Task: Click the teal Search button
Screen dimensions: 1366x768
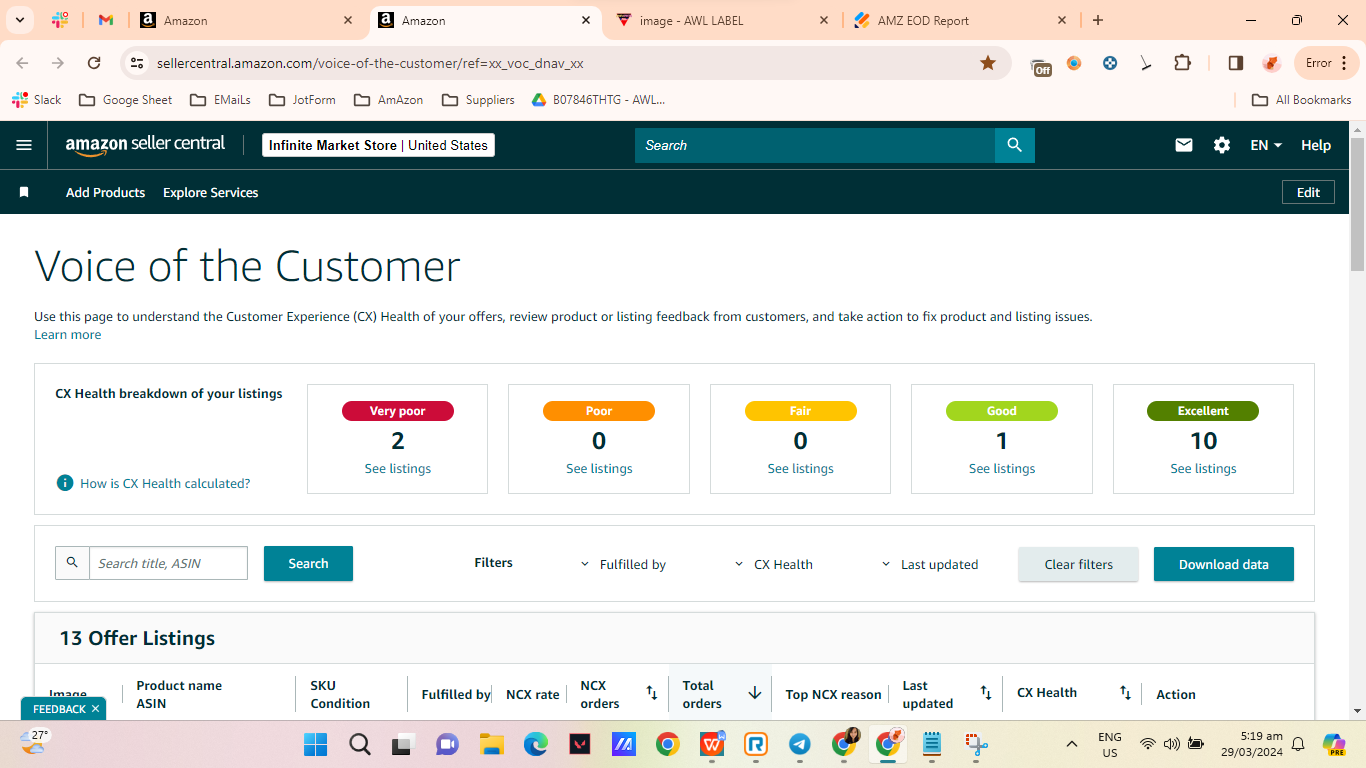Action: 308,563
